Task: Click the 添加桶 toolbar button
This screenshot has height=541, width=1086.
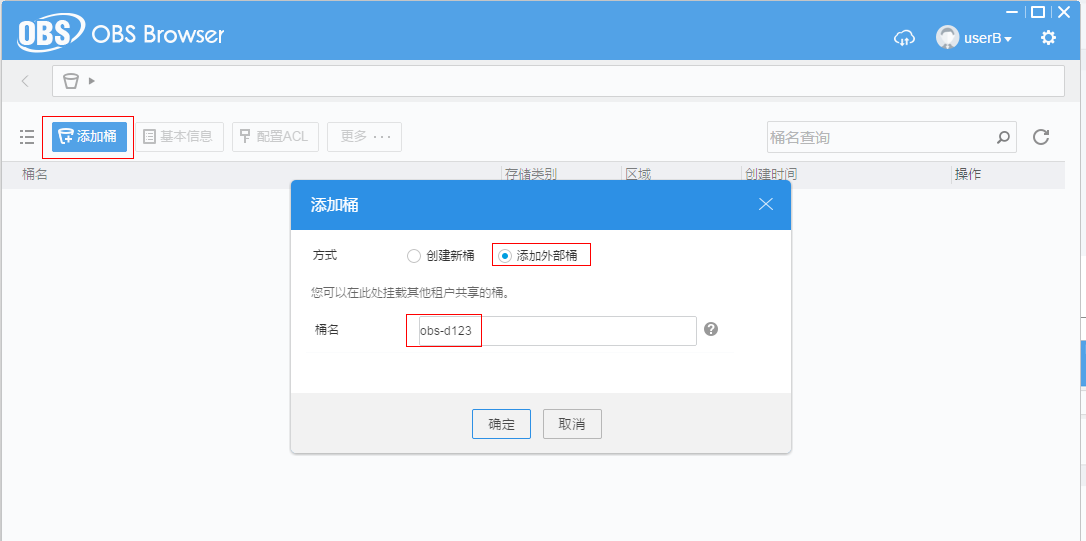Action: pyautogui.click(x=89, y=136)
